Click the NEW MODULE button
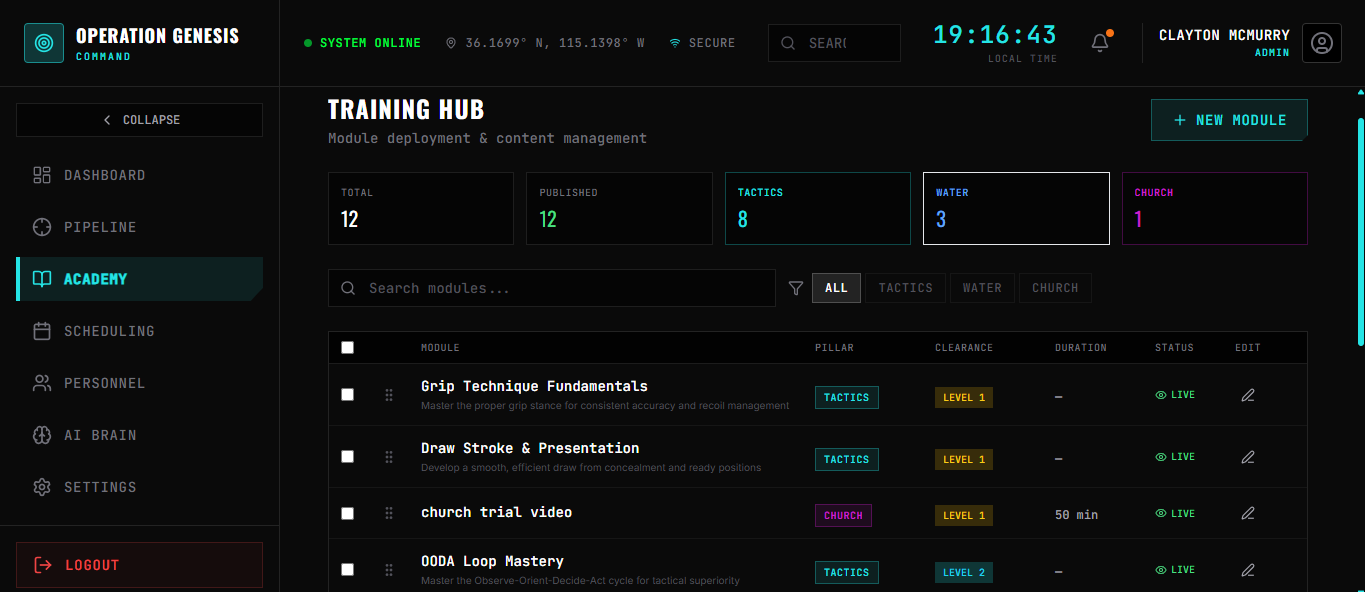 [1228, 119]
